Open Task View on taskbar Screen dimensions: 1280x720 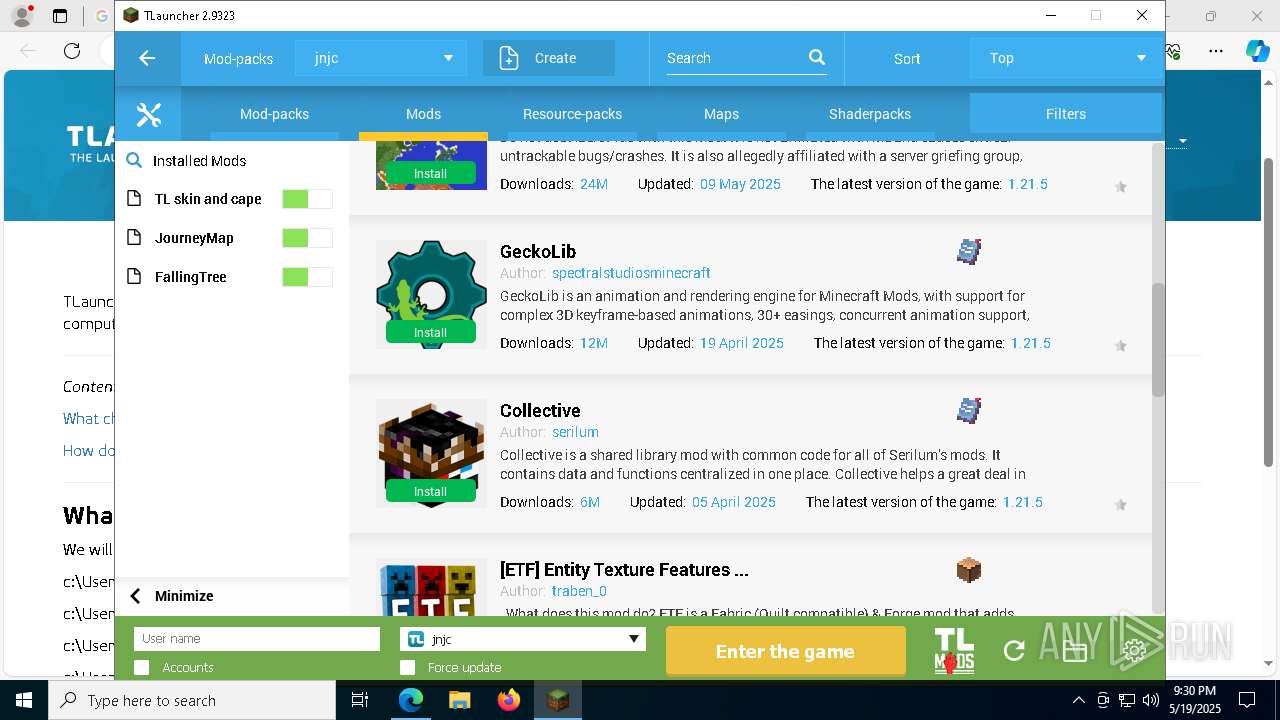click(x=360, y=700)
